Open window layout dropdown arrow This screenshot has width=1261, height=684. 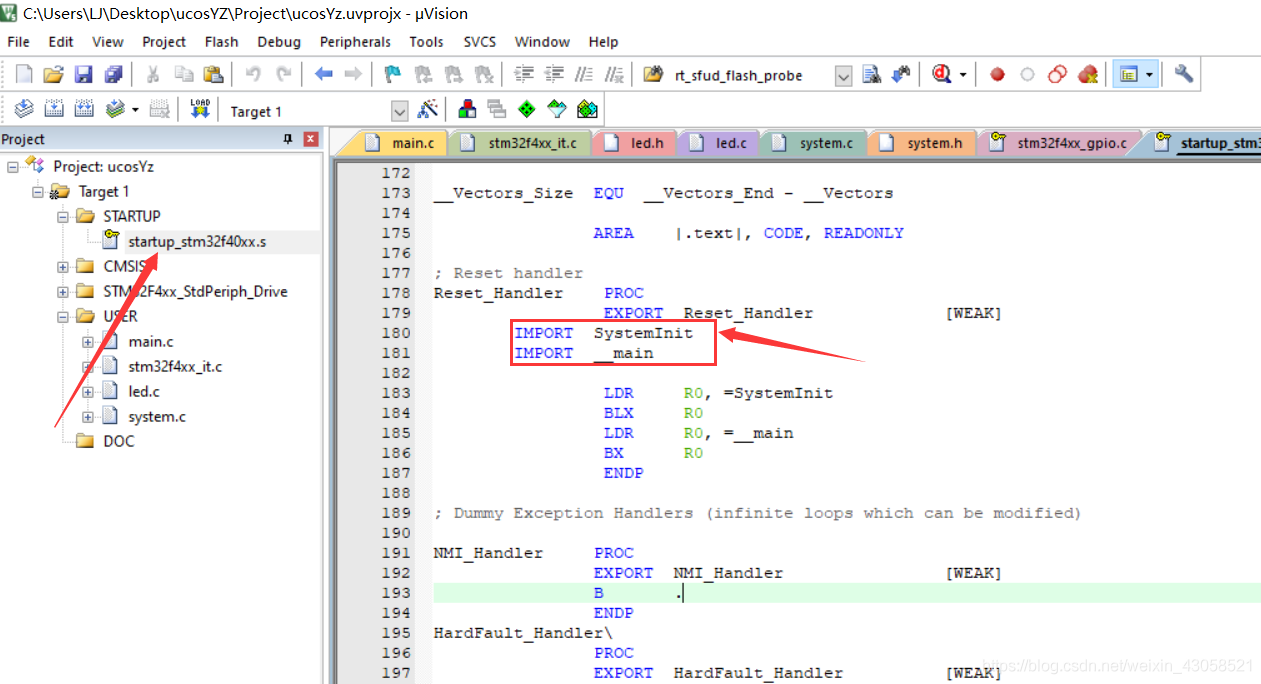(x=1150, y=74)
